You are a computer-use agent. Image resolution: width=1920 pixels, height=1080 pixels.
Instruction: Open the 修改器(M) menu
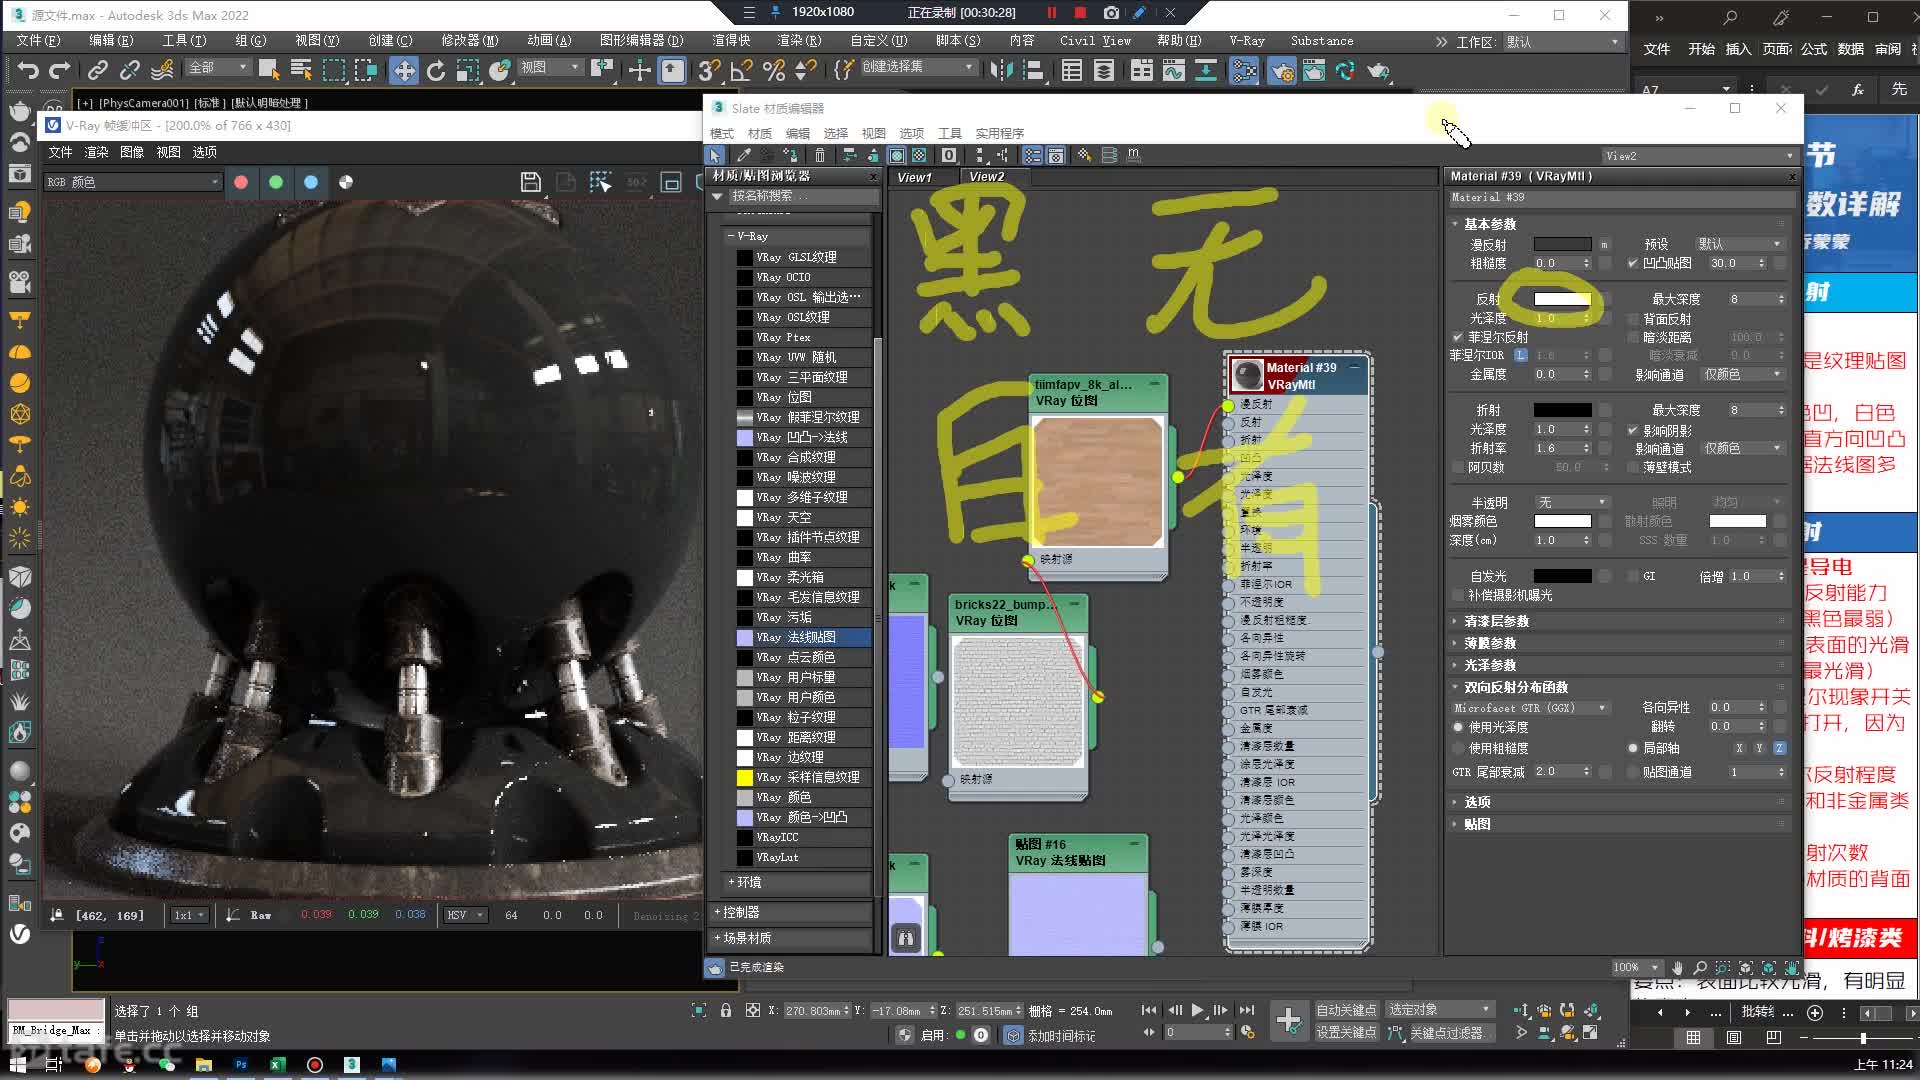pyautogui.click(x=470, y=41)
